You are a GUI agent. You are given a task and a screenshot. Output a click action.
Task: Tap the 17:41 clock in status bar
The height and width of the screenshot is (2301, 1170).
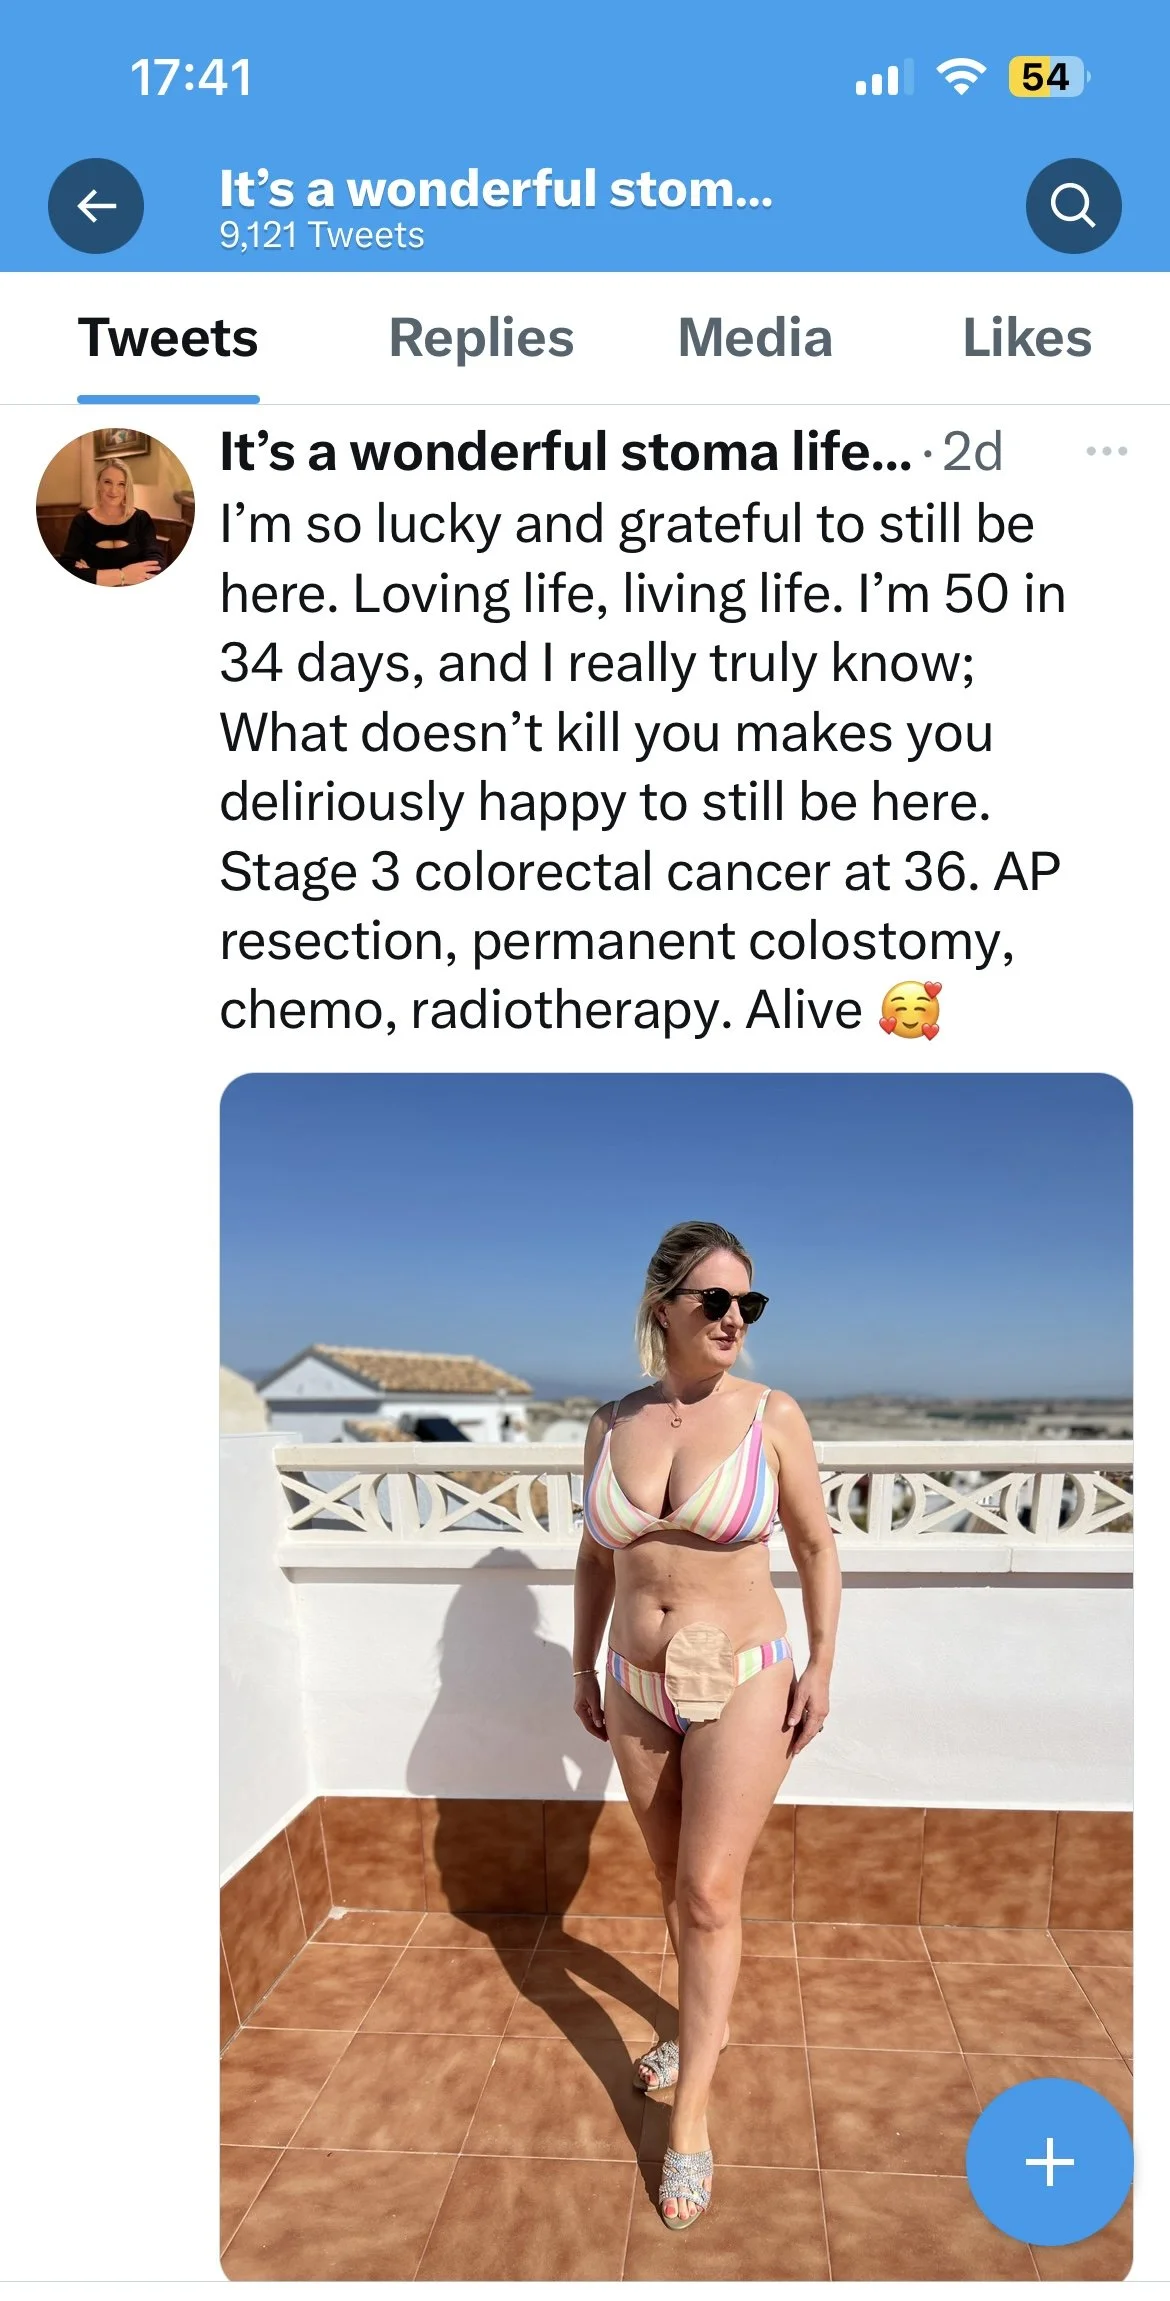191,77
